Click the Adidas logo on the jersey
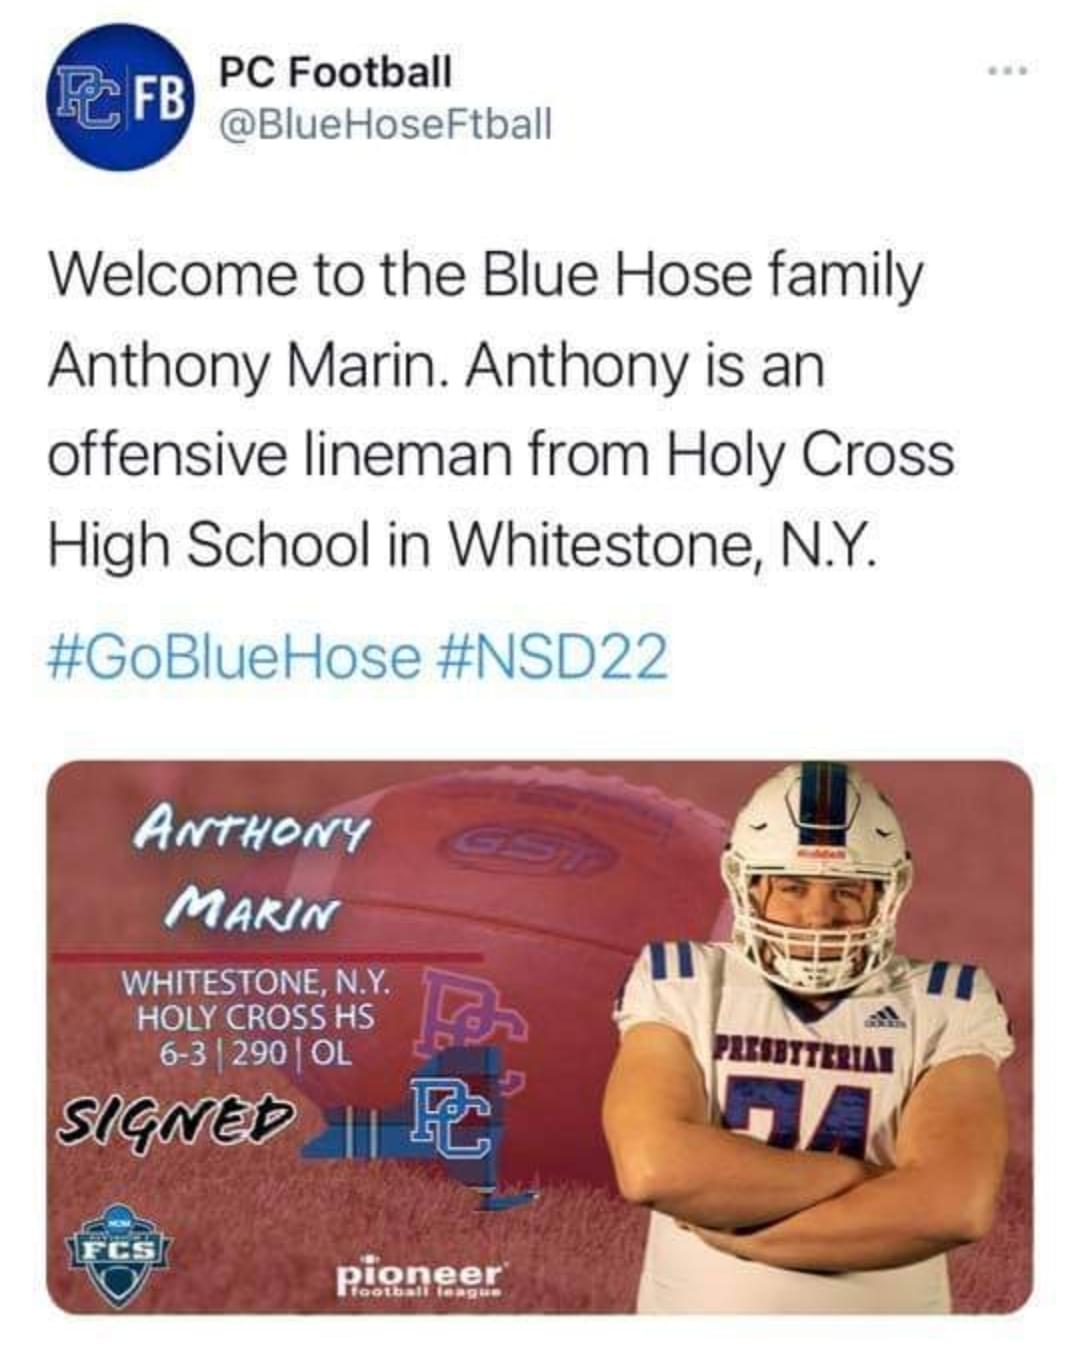Image resolution: width=1080 pixels, height=1359 pixels. click(884, 1018)
